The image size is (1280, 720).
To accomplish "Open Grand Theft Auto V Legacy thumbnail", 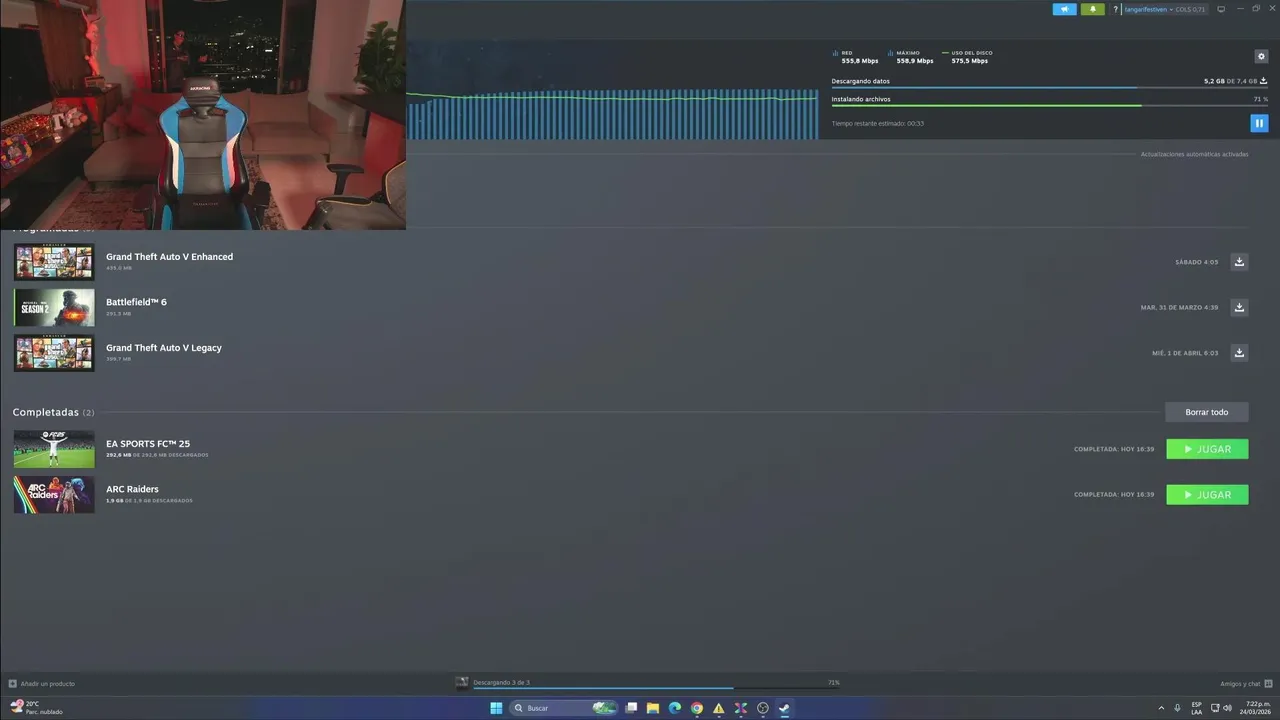I will [54, 353].
